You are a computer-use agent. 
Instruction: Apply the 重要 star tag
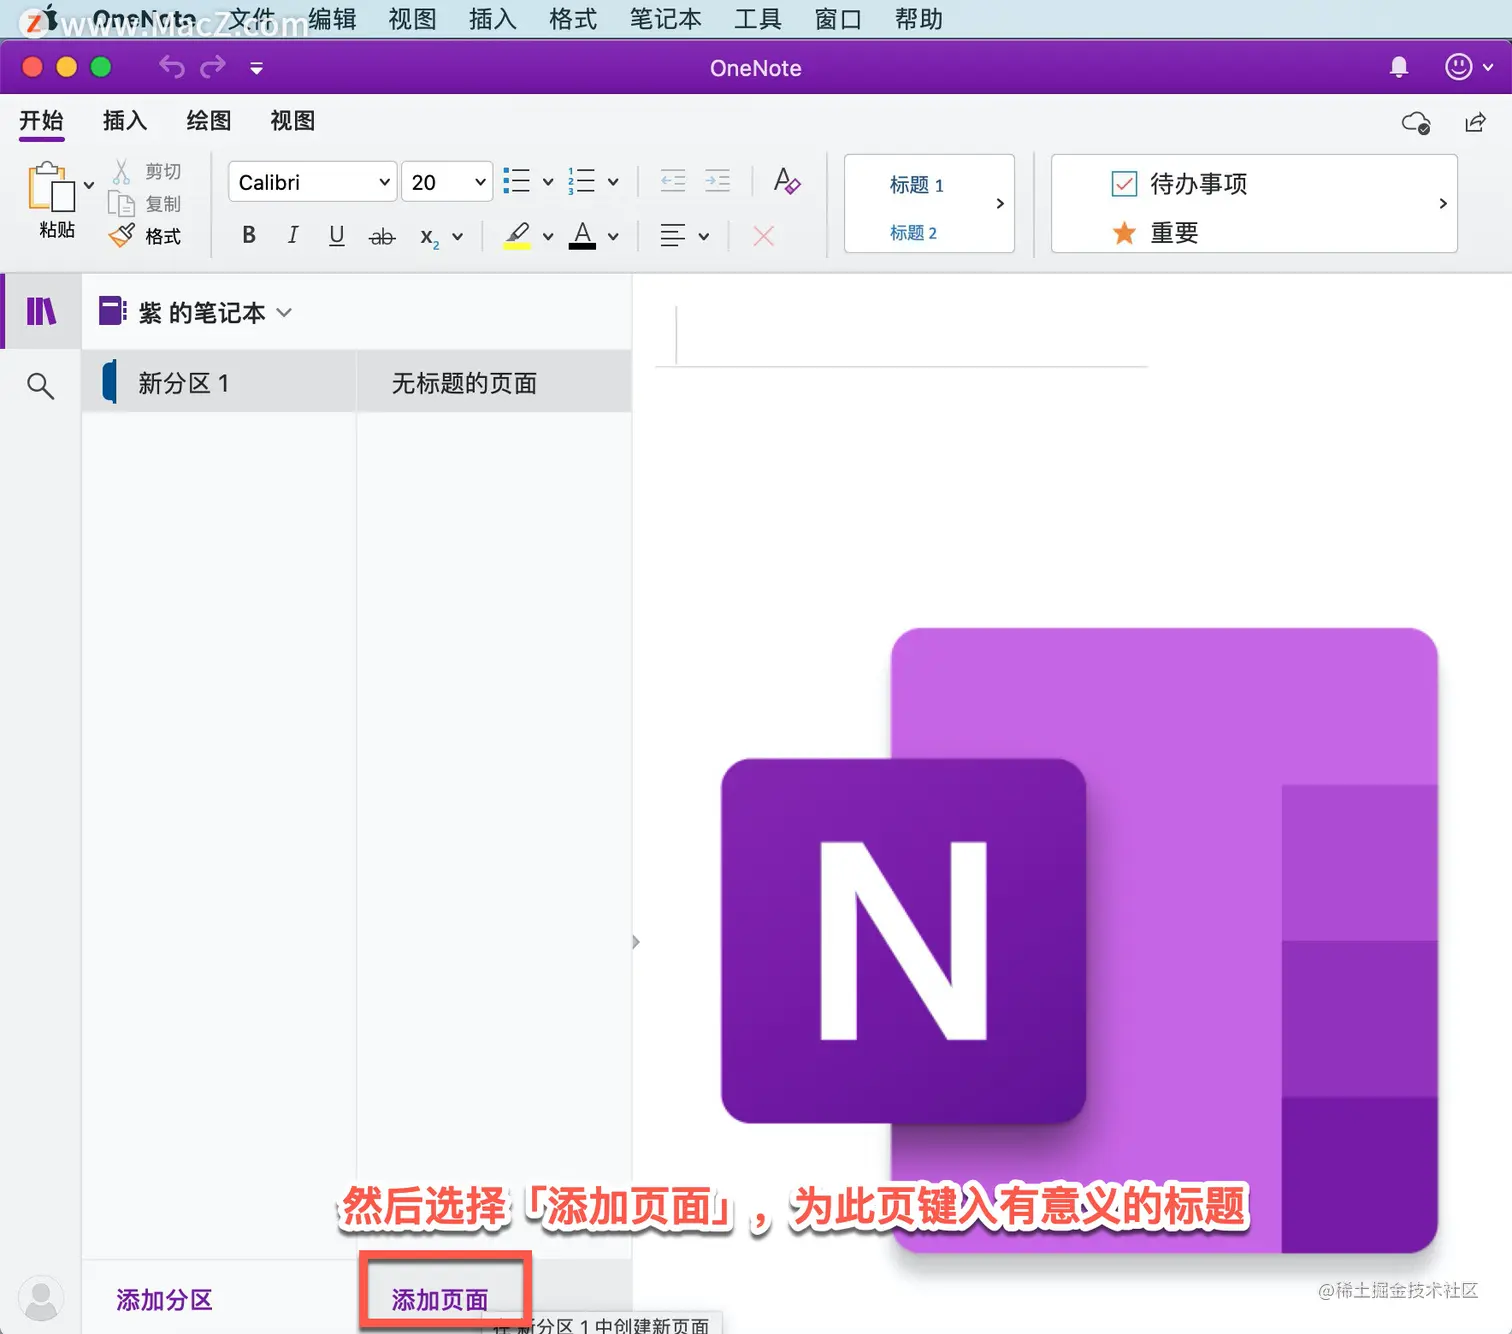point(1155,233)
